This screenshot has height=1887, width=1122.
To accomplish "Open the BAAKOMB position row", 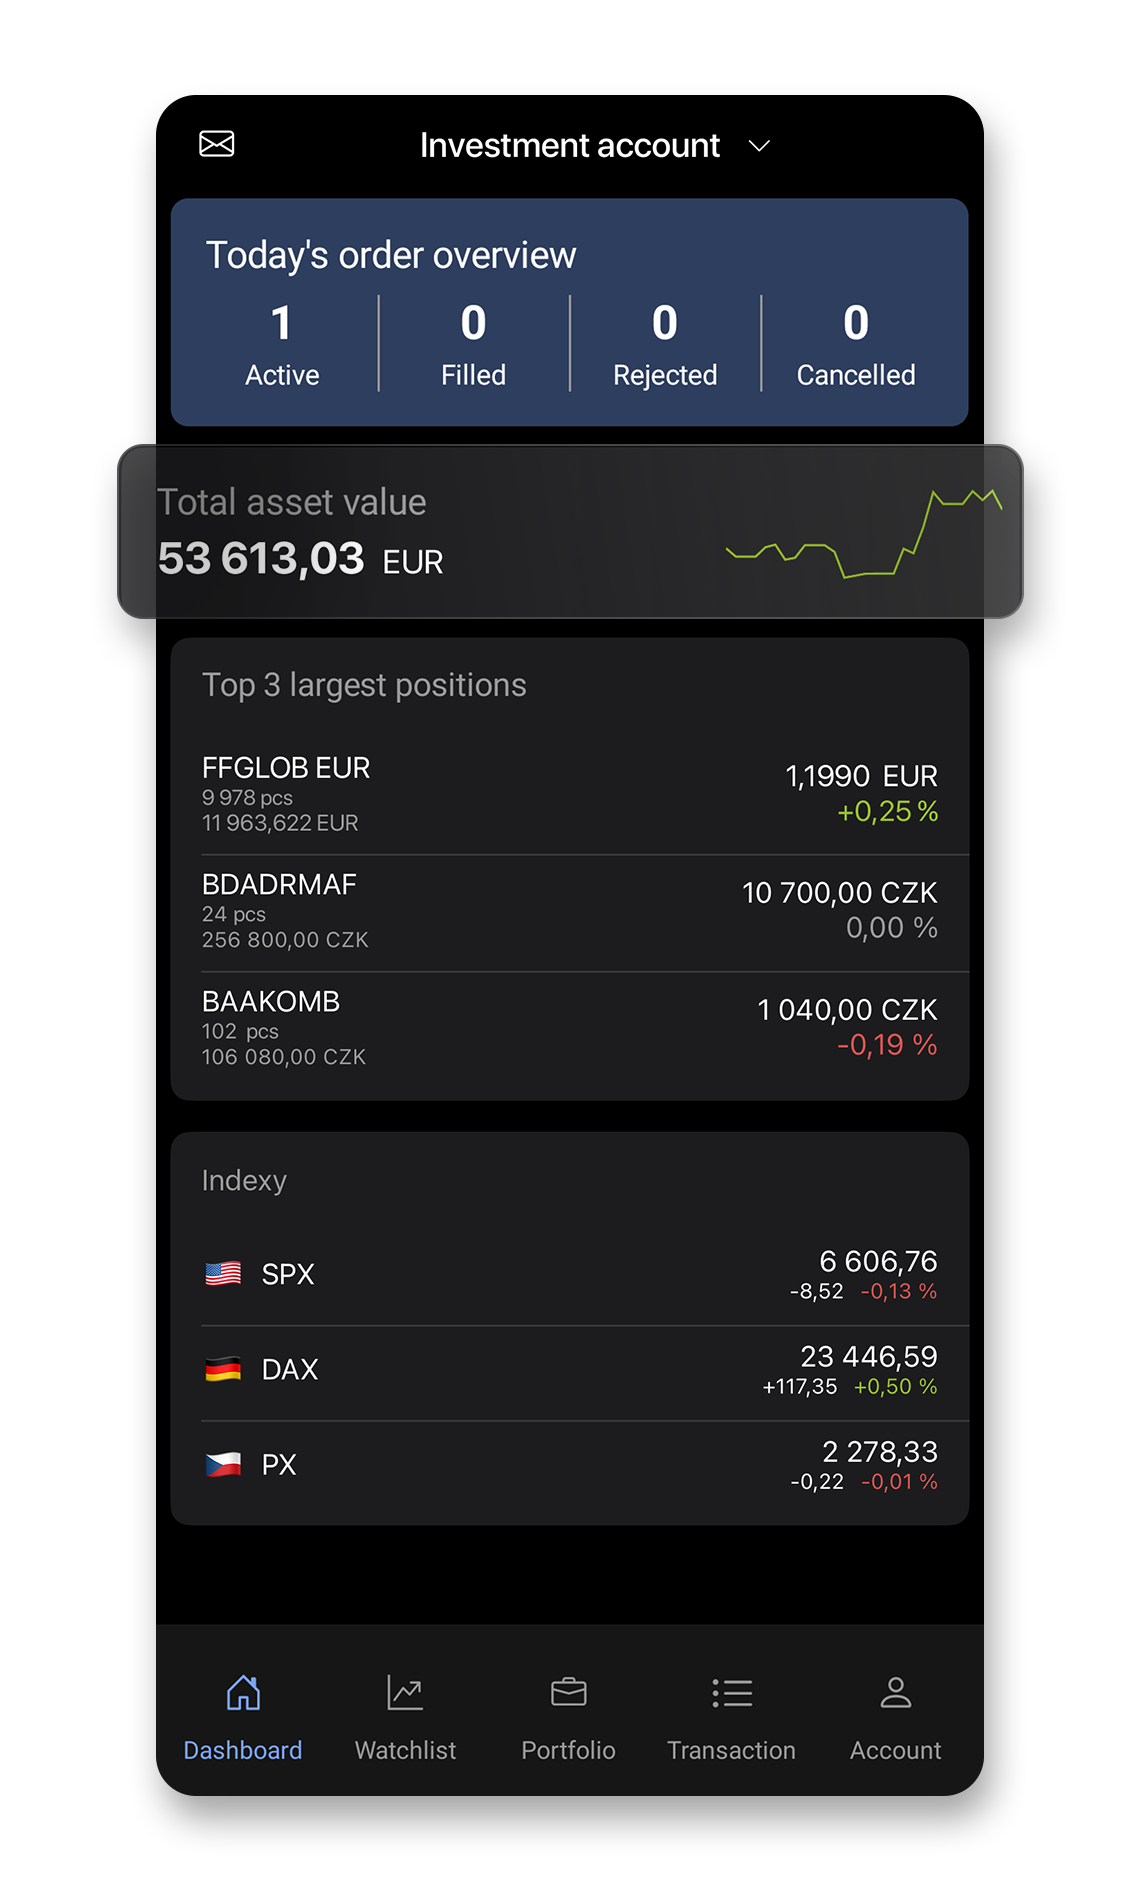I will (x=569, y=1028).
